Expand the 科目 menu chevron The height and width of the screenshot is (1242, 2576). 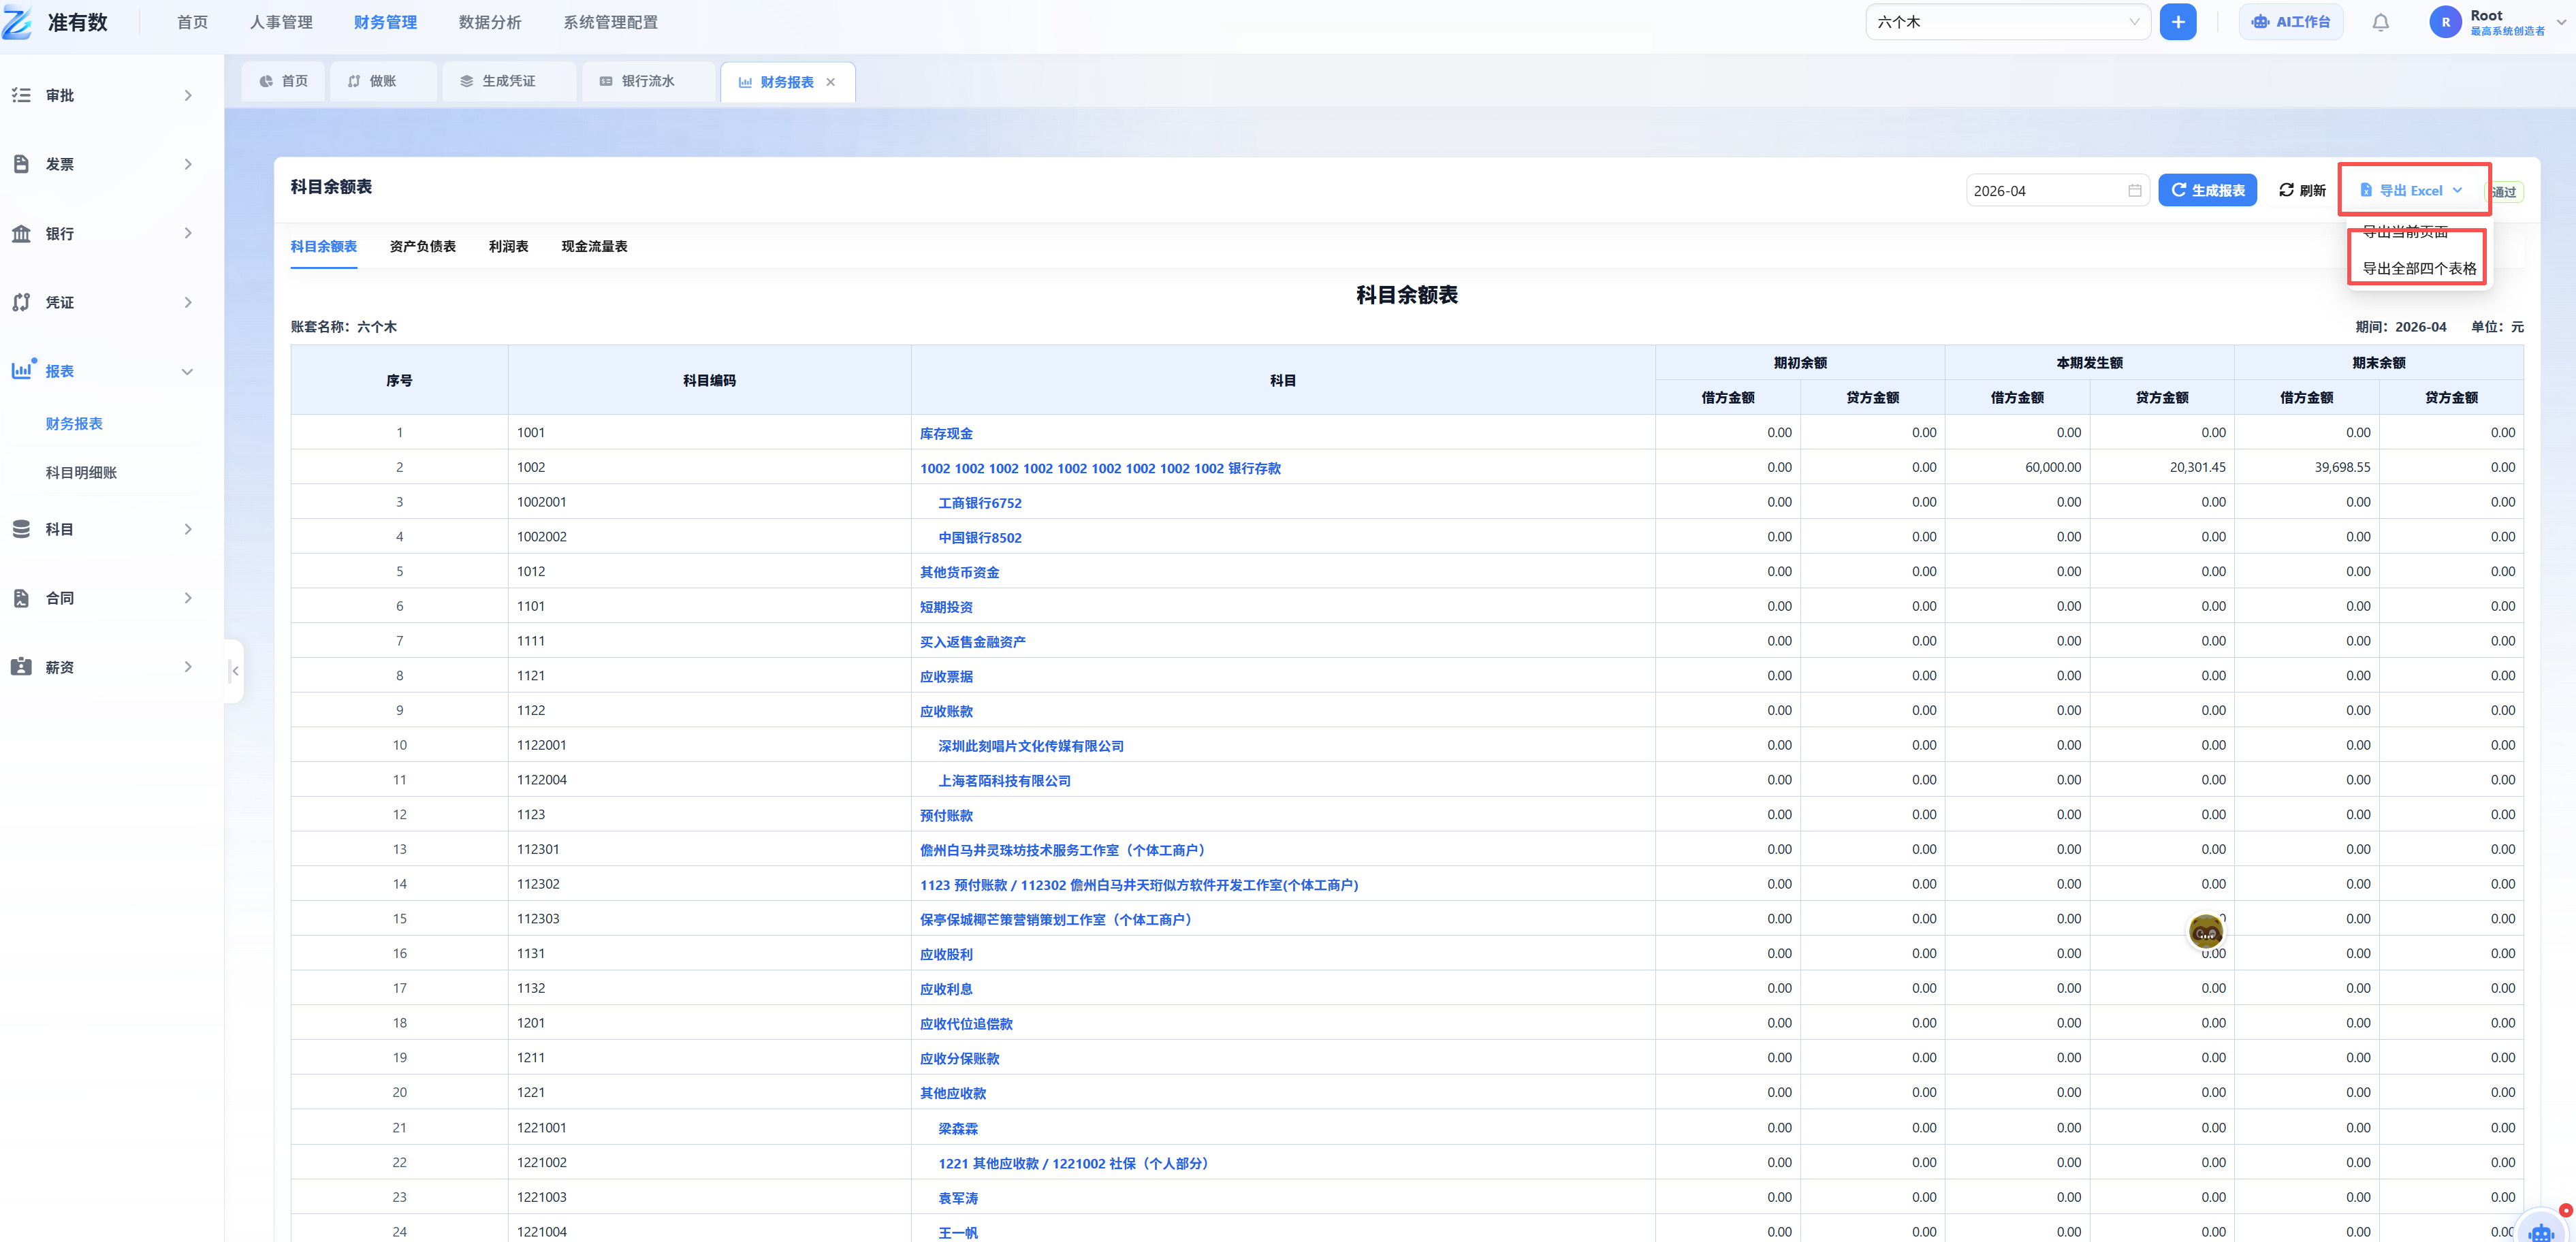tap(188, 529)
